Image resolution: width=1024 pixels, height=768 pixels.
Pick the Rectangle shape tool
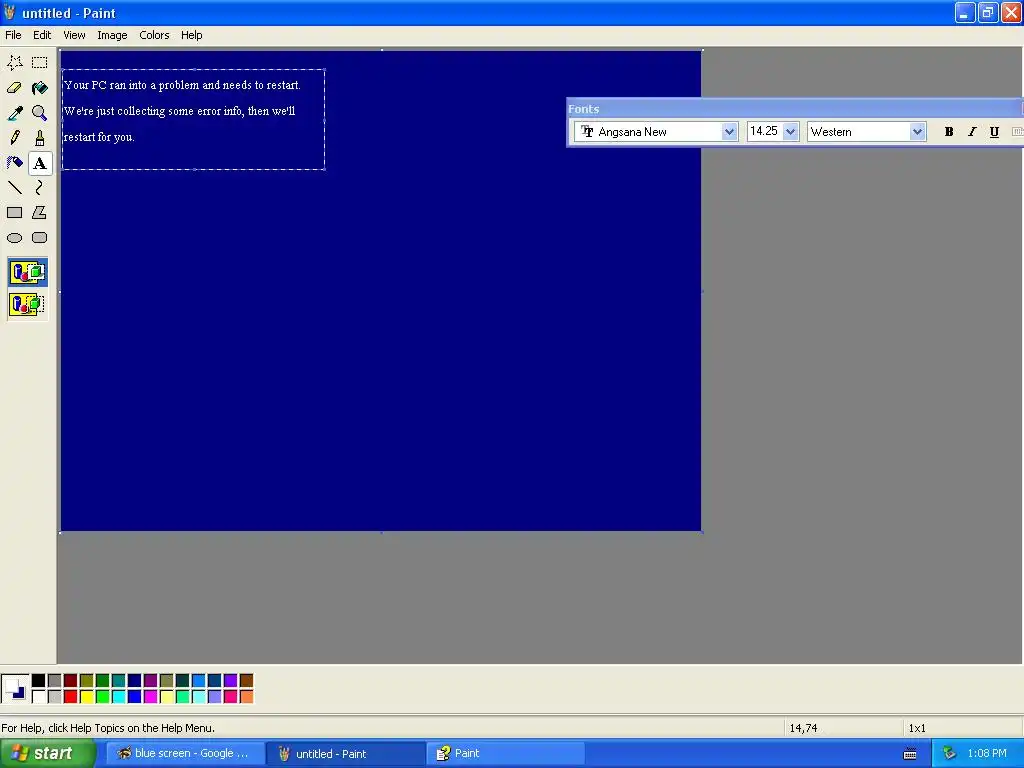click(14, 213)
